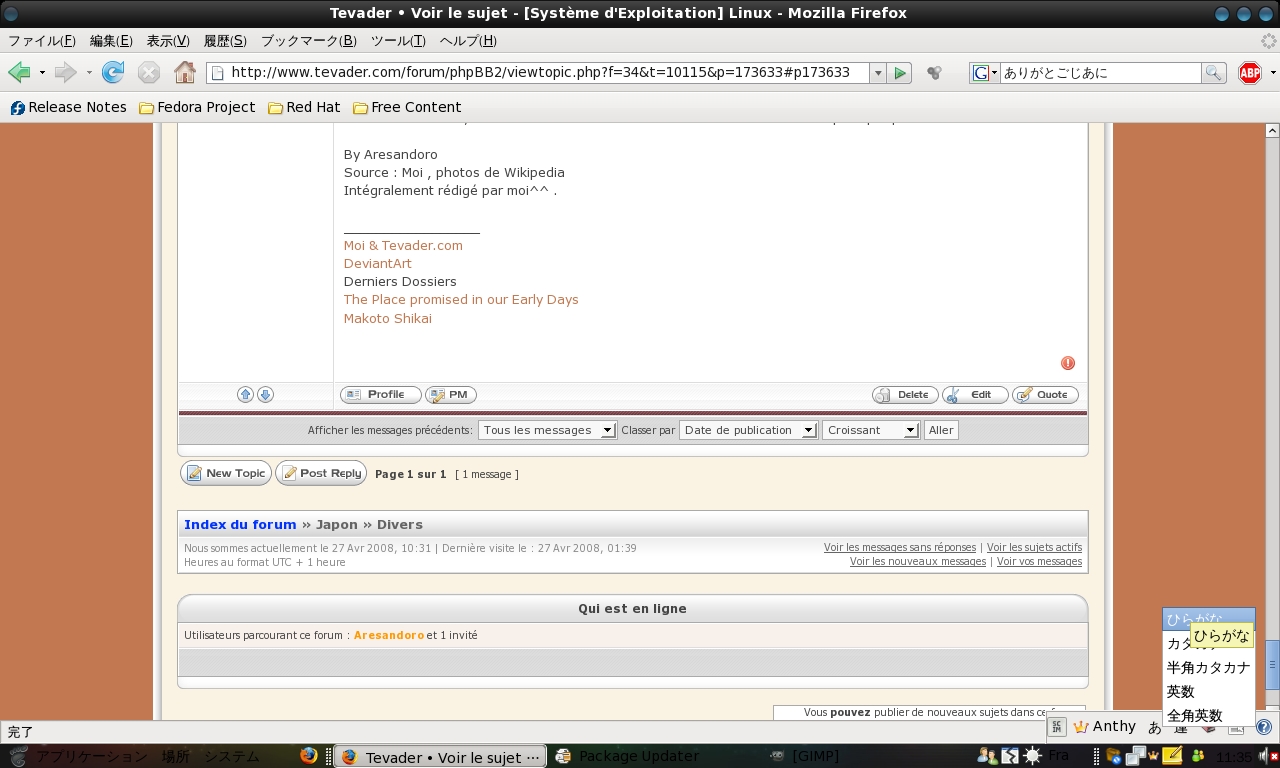Open the 表示 (View) menu
The image size is (1280, 768).
168,41
